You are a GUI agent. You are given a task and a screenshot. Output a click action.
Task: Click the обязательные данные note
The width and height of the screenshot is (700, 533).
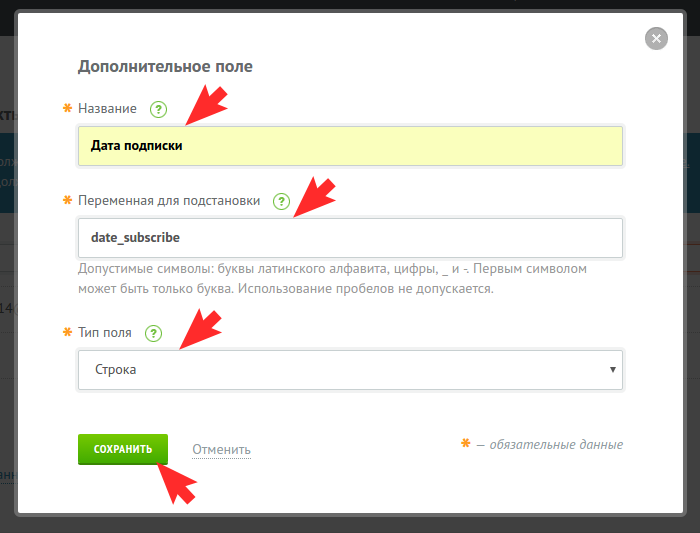point(542,444)
